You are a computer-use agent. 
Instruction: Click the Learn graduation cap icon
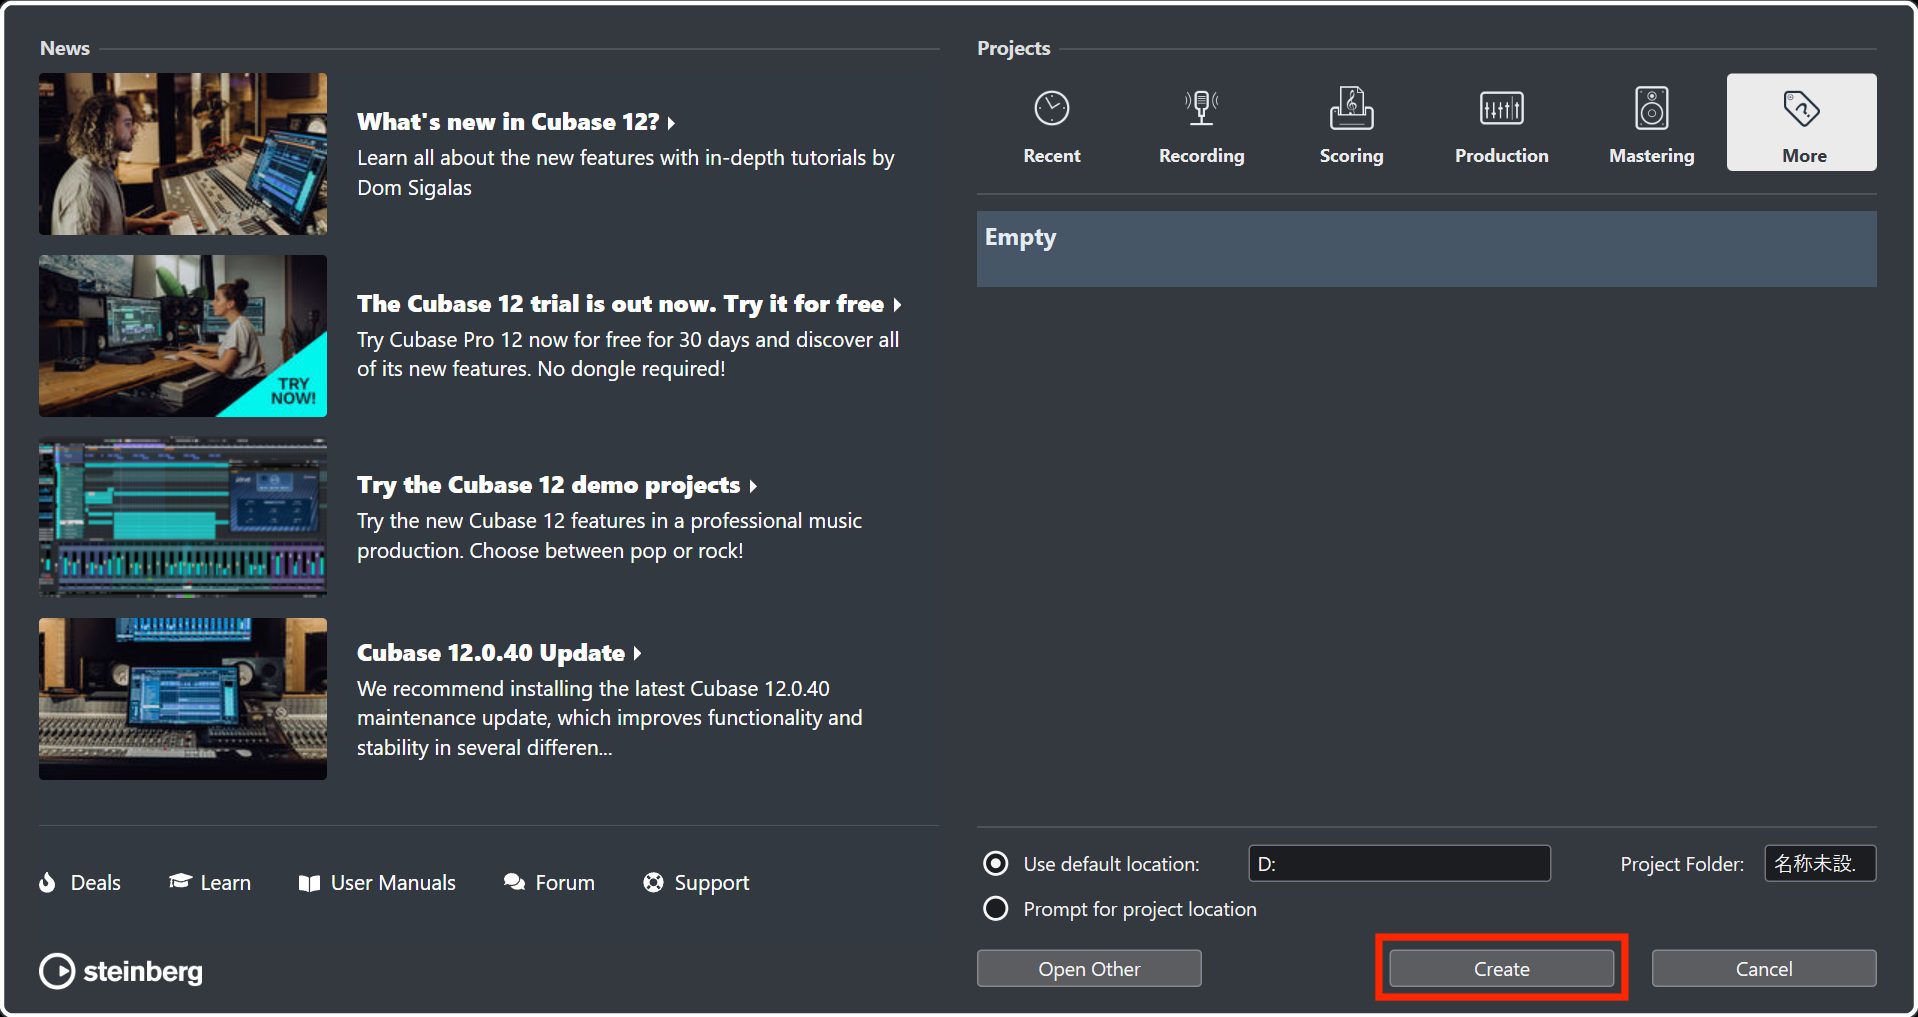pos(180,881)
